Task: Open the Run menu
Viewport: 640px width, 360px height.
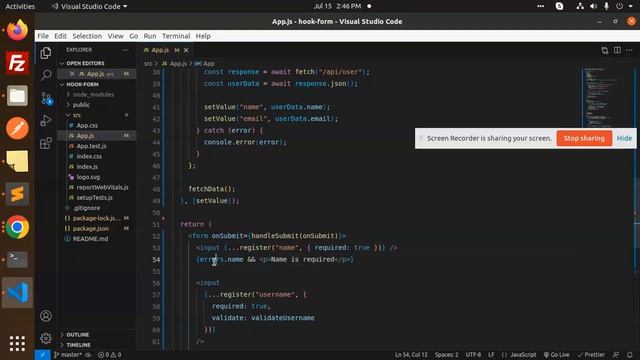Action: [150, 36]
